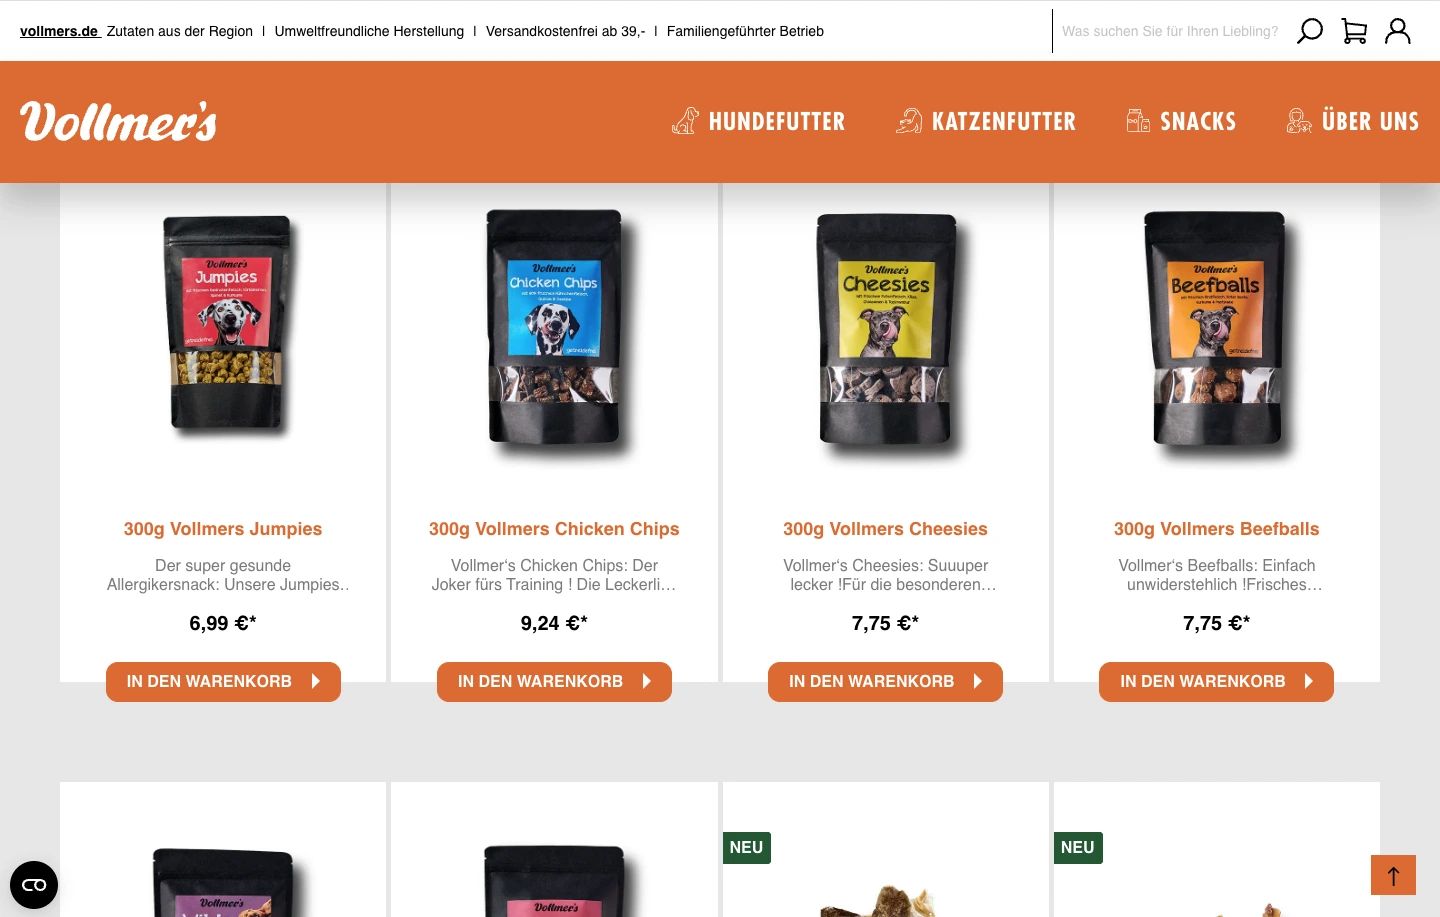Click the Vollmer's logo
This screenshot has height=917, width=1440.
[118, 122]
